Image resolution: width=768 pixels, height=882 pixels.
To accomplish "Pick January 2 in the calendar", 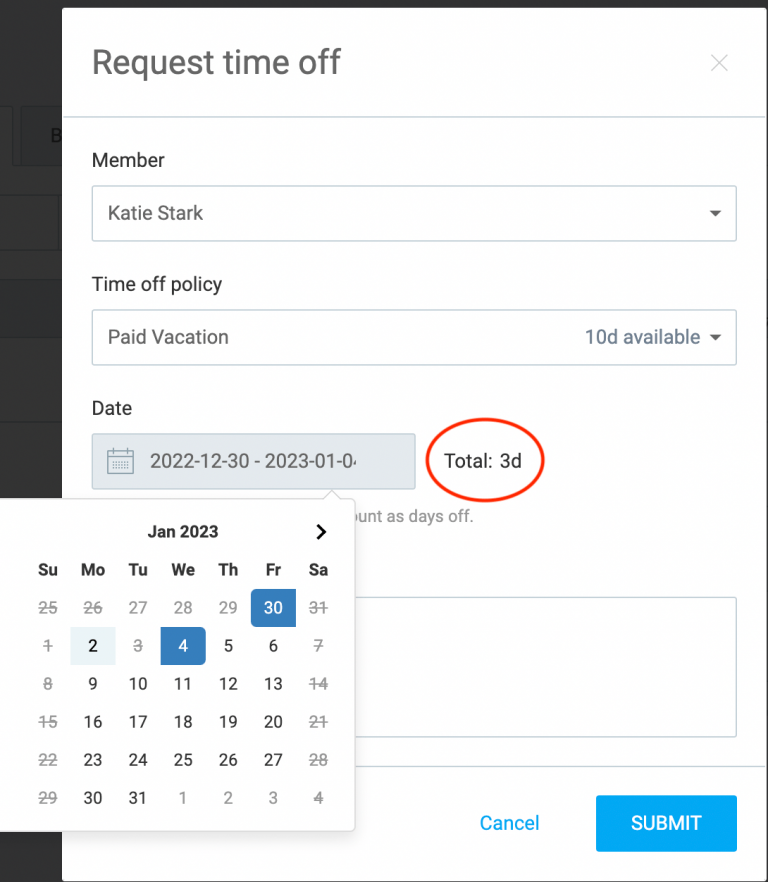I will click(92, 645).
